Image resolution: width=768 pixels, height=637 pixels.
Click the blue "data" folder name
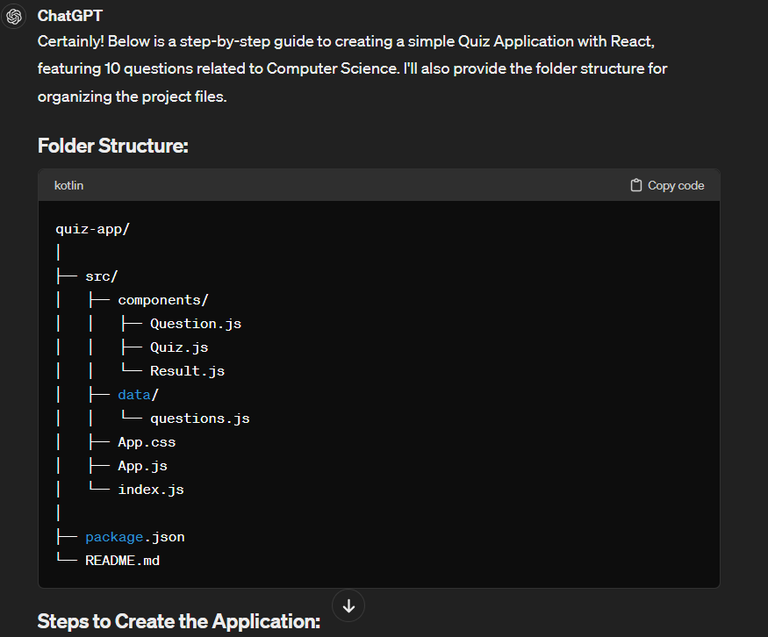[x=134, y=395]
